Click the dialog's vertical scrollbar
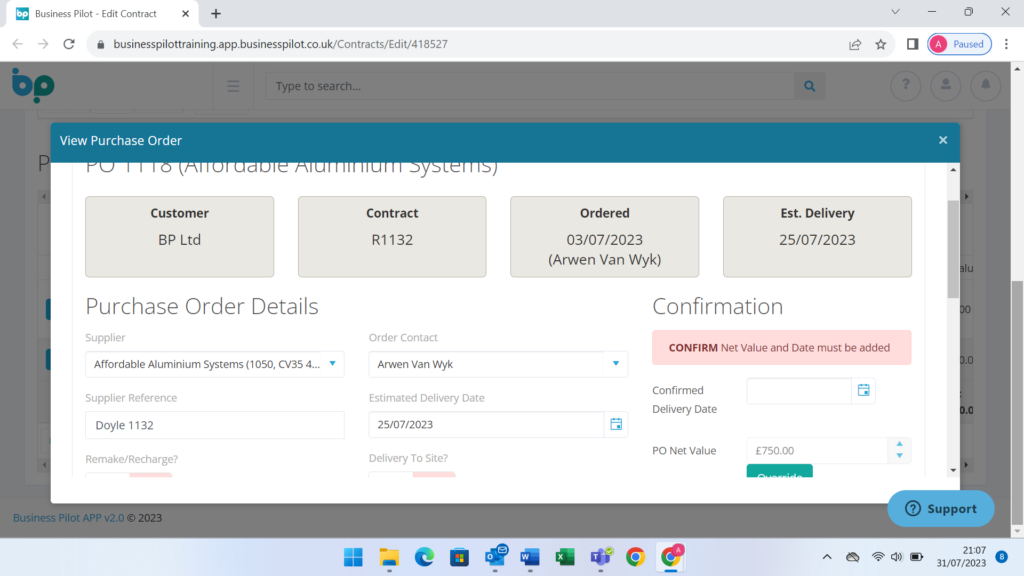This screenshot has height=576, width=1024. [x=953, y=250]
